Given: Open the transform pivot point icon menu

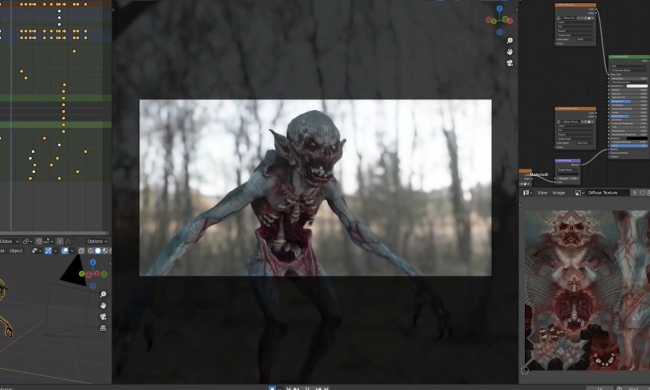Looking at the screenshot, I should click(x=27, y=241).
